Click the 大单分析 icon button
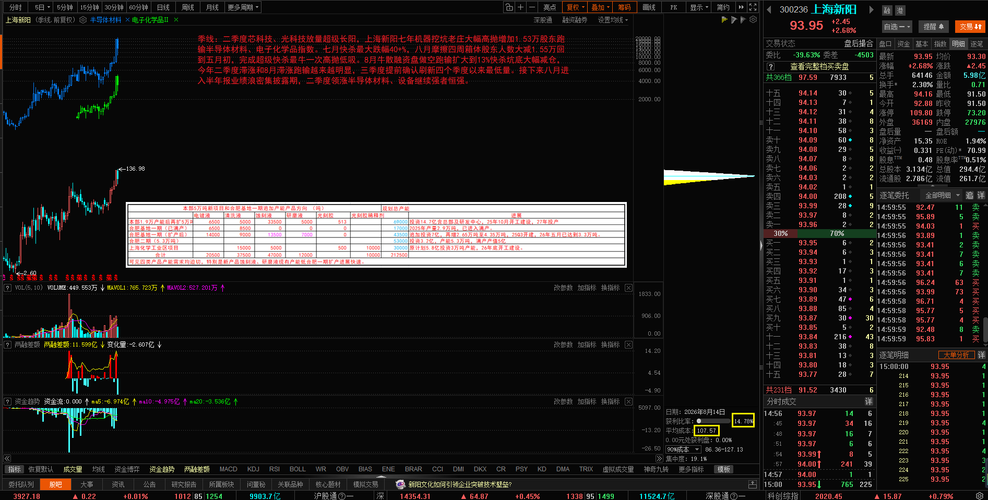This screenshot has width=988, height=500. click(956, 355)
